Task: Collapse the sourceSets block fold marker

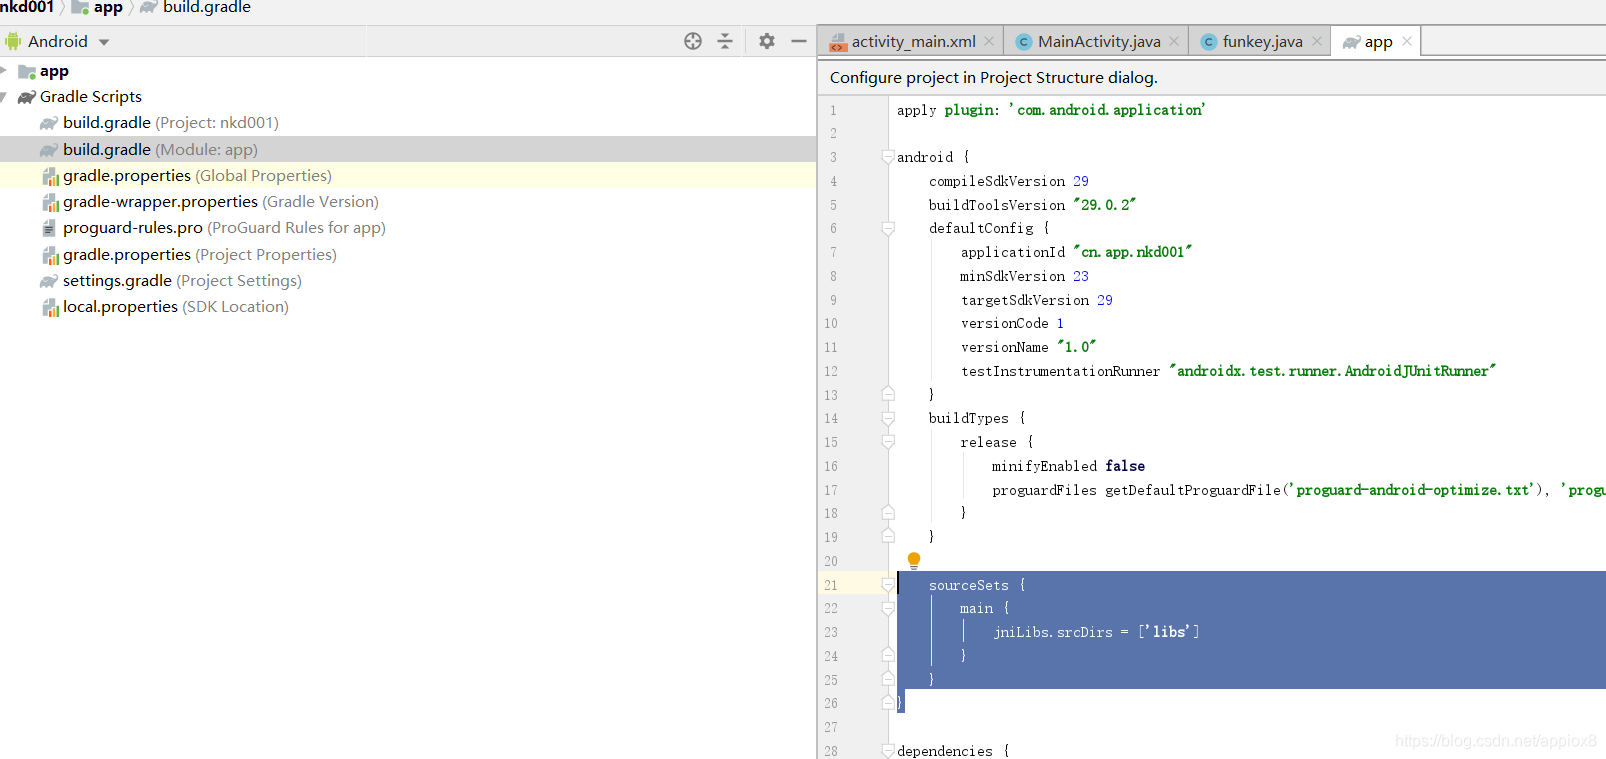Action: pyautogui.click(x=888, y=585)
